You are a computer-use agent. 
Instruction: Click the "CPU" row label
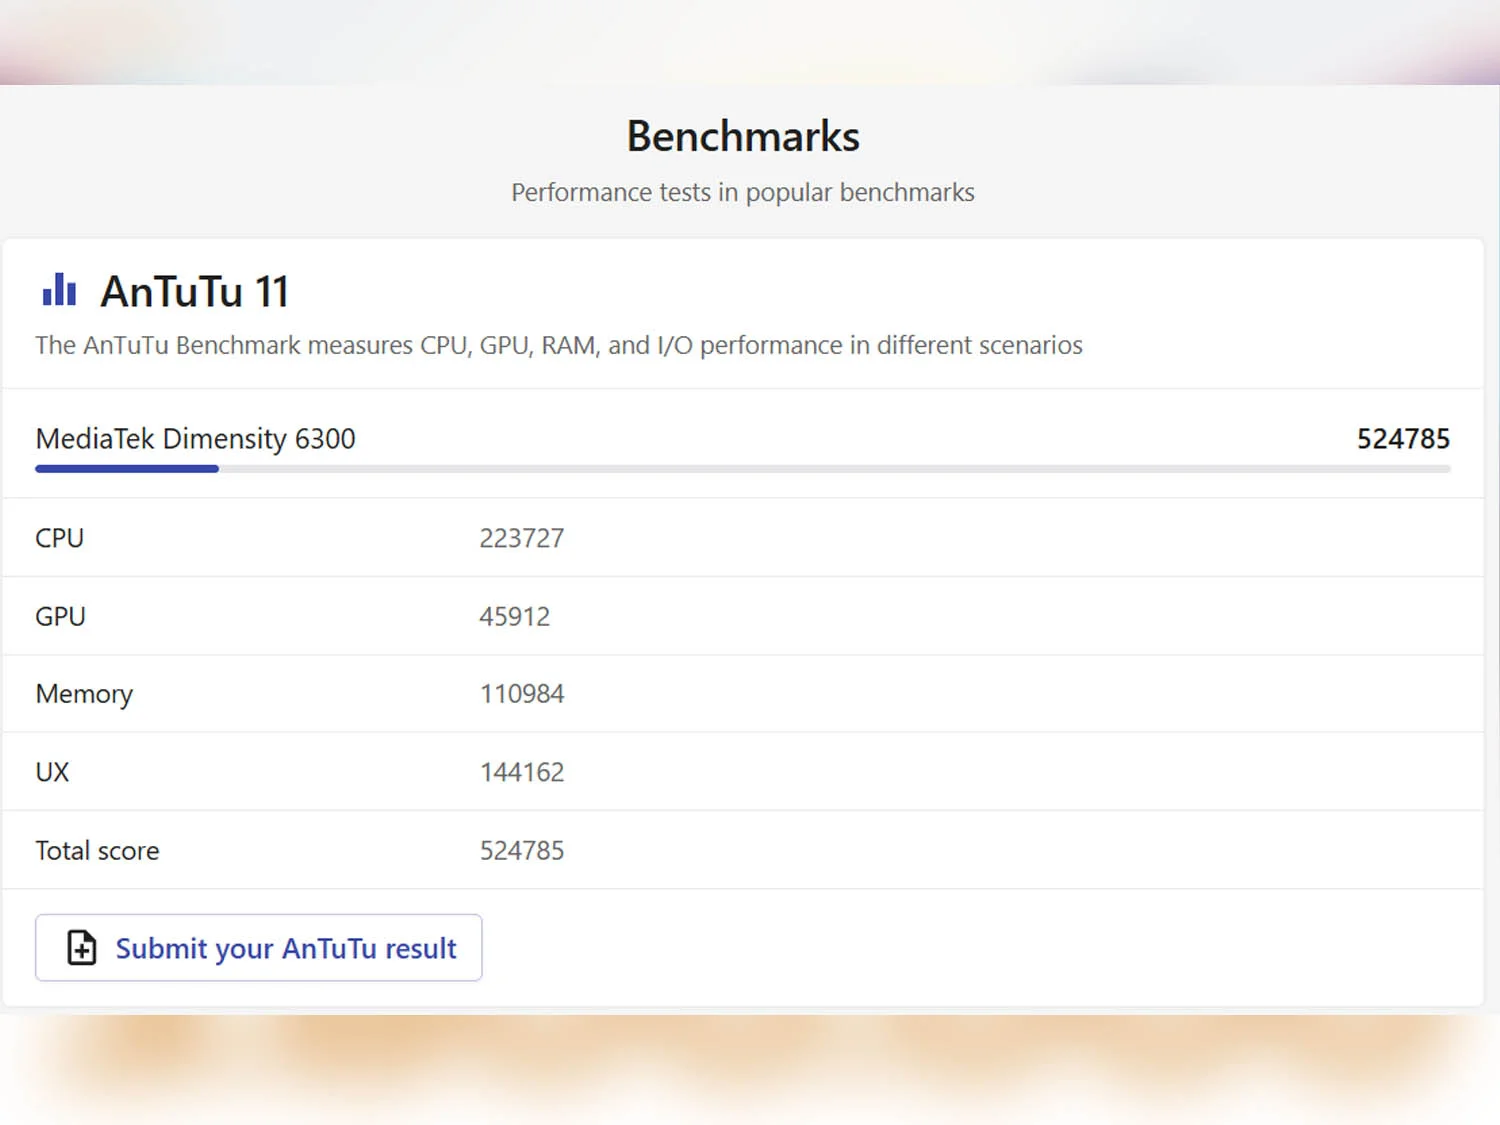pos(60,538)
